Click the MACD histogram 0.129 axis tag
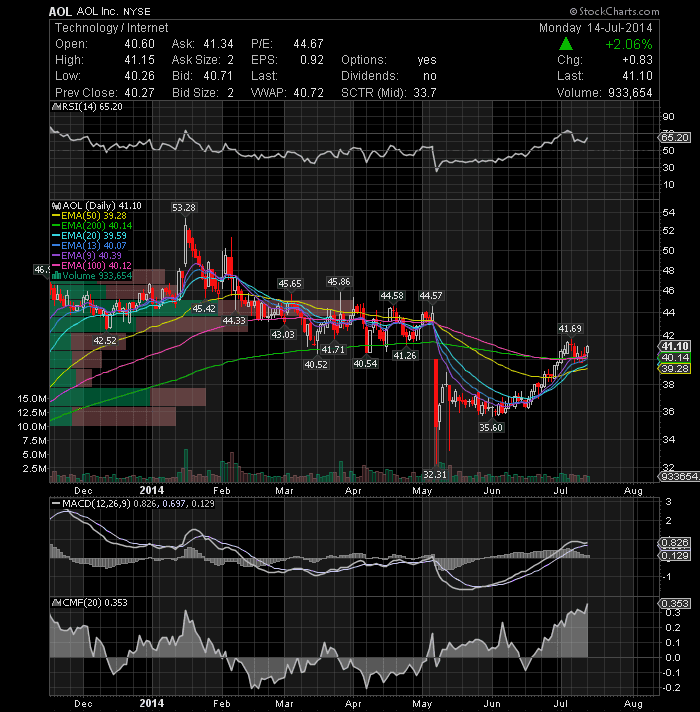 click(675, 556)
